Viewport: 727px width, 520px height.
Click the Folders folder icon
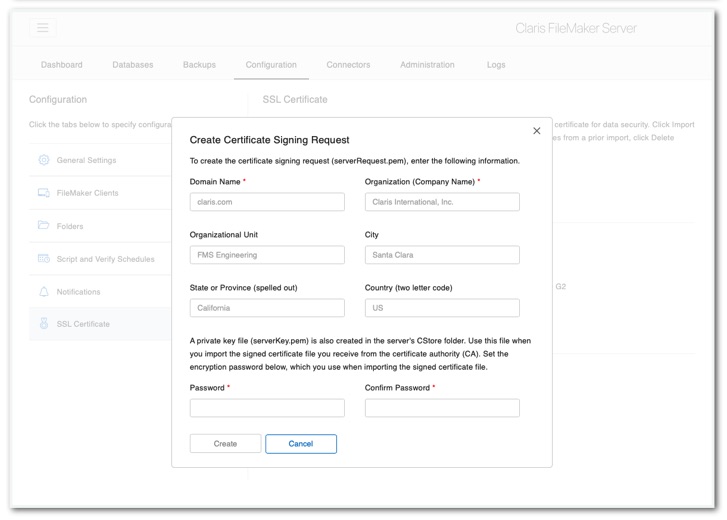44,225
